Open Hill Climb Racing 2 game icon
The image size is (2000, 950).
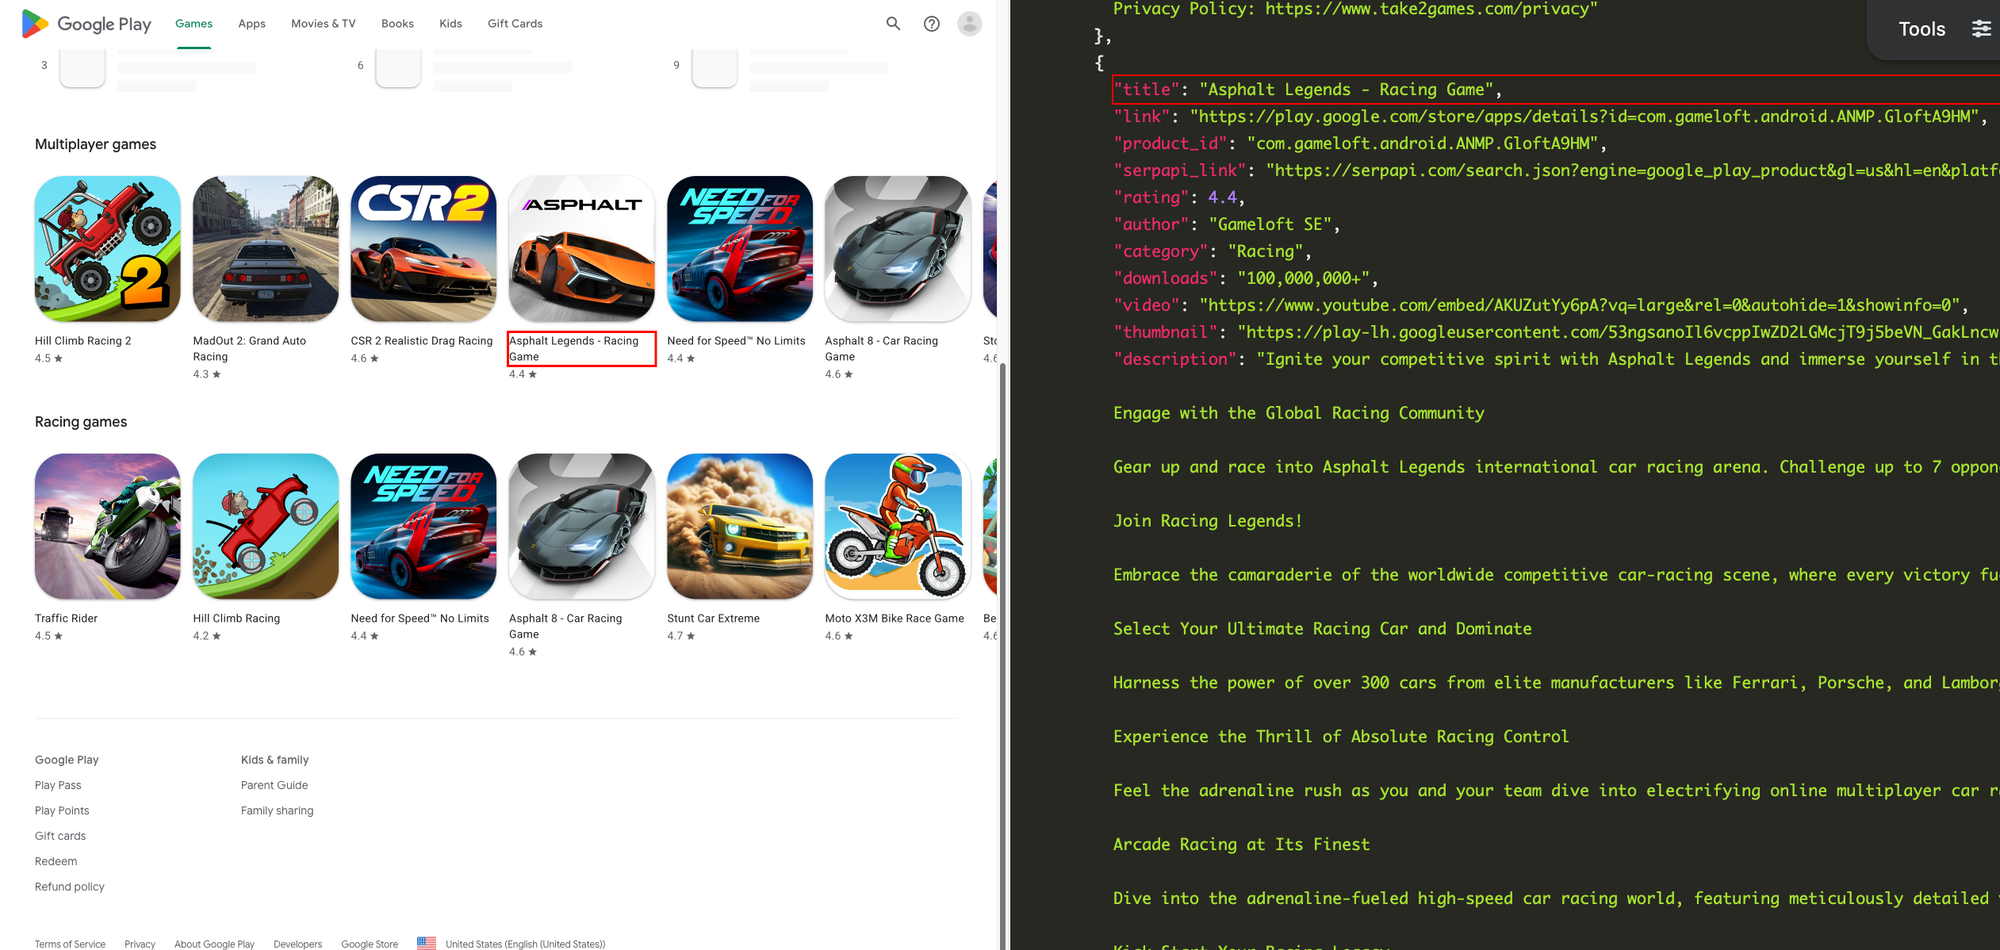pyautogui.click(x=108, y=249)
